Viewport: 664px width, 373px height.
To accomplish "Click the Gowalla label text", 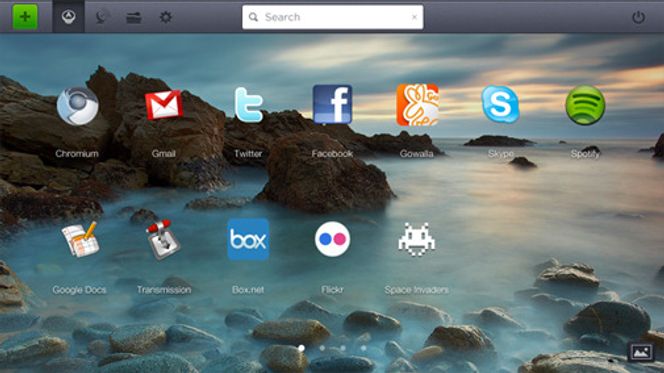I will click(417, 154).
